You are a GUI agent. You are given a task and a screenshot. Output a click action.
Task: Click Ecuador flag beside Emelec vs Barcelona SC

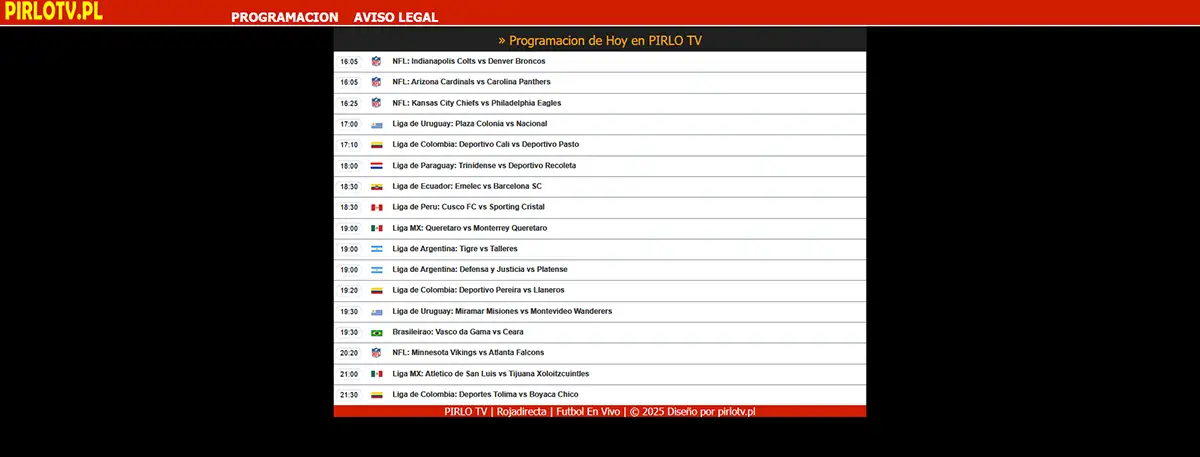(377, 187)
